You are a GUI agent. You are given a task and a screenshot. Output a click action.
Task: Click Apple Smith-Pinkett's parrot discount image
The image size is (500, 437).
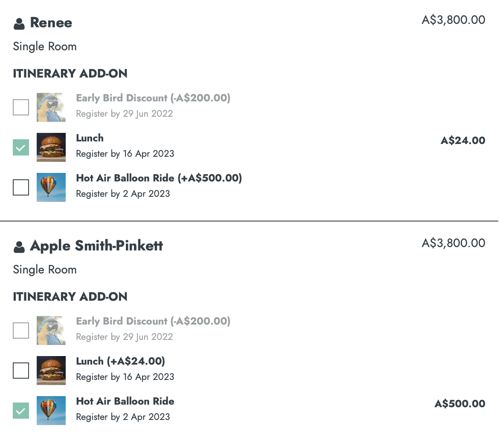coord(51,330)
